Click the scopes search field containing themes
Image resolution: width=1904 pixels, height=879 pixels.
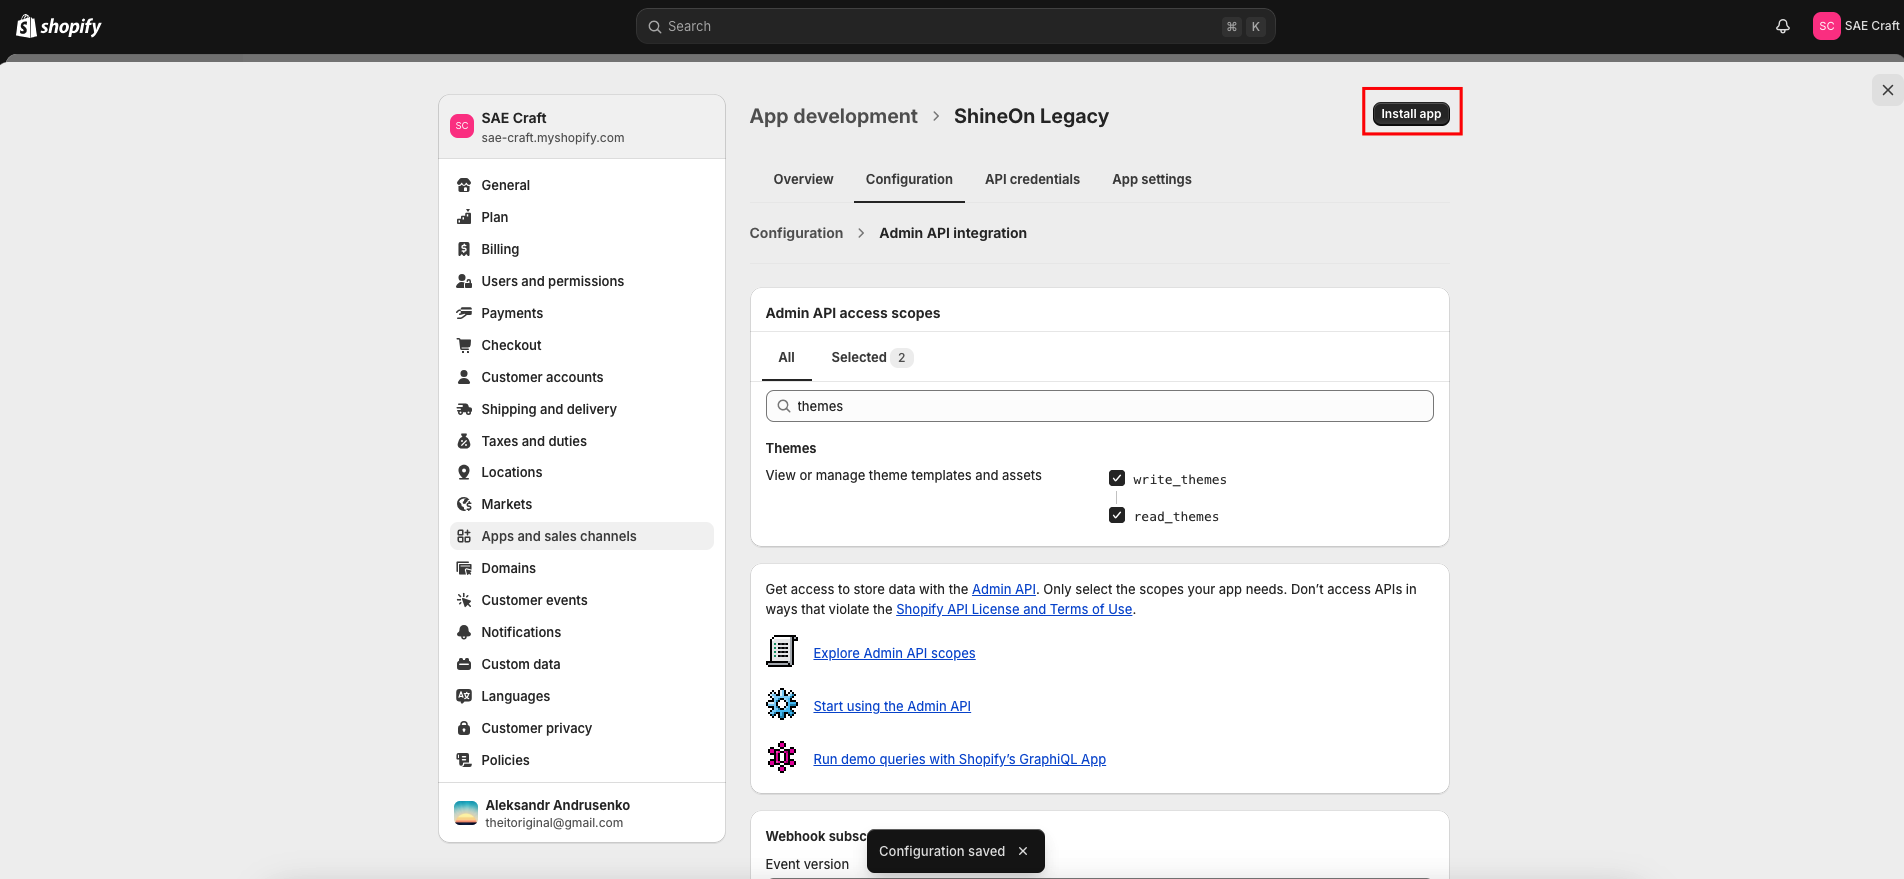pyautogui.click(x=1099, y=406)
